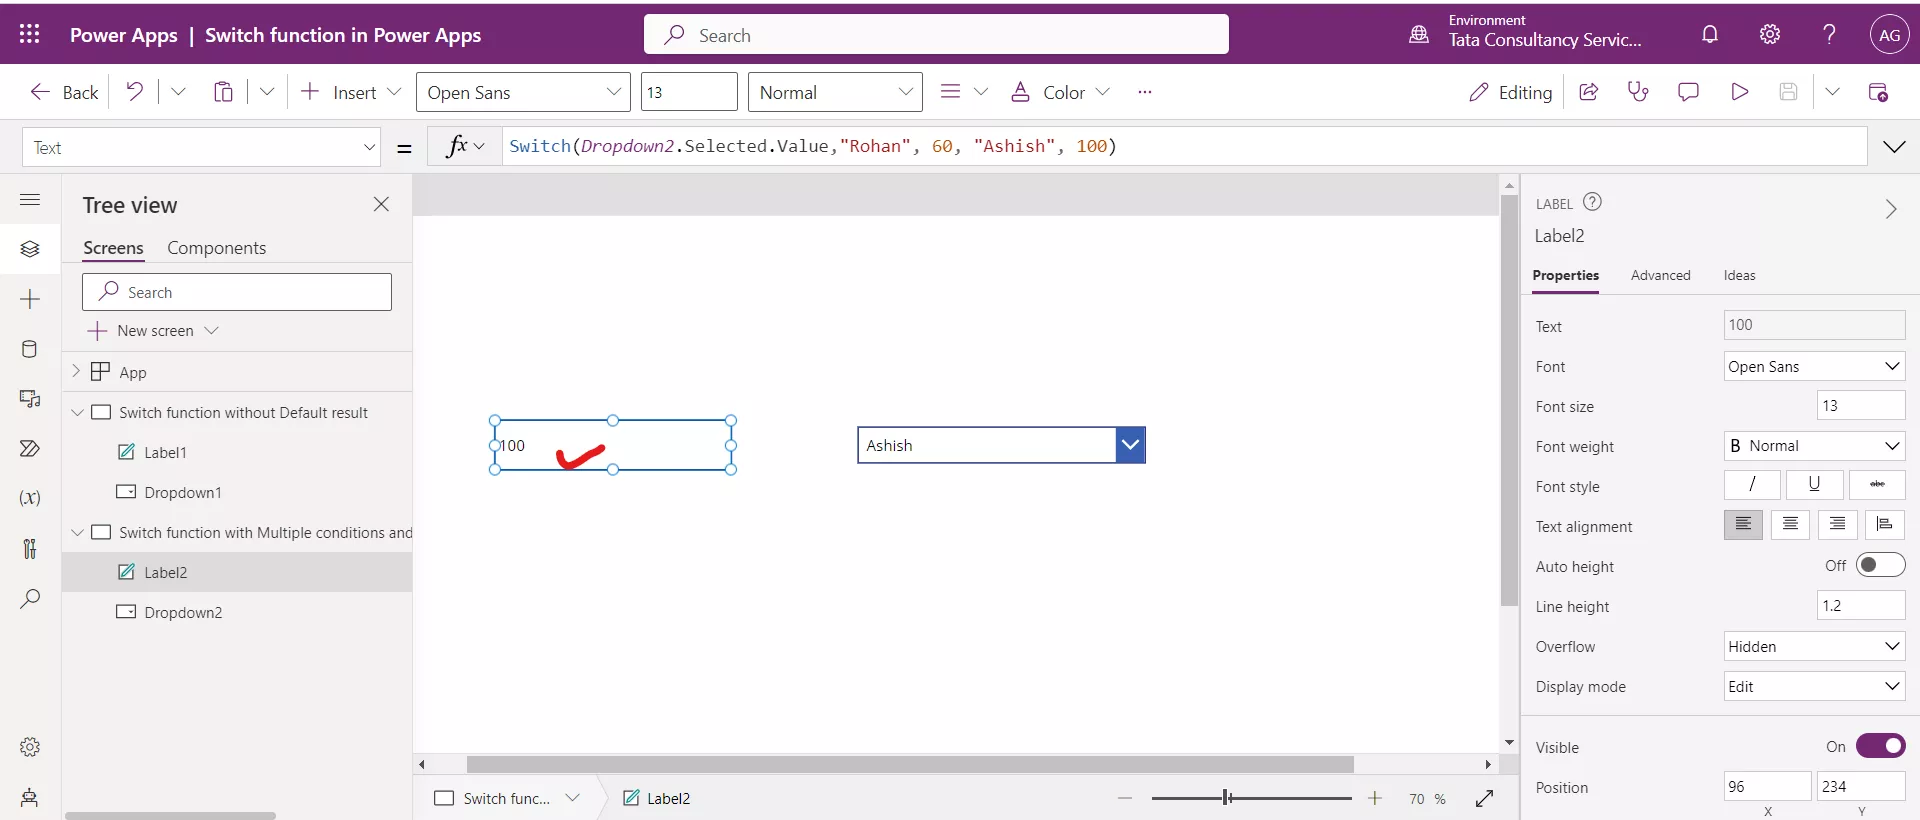Set text alignment to justify

pos(1884,525)
